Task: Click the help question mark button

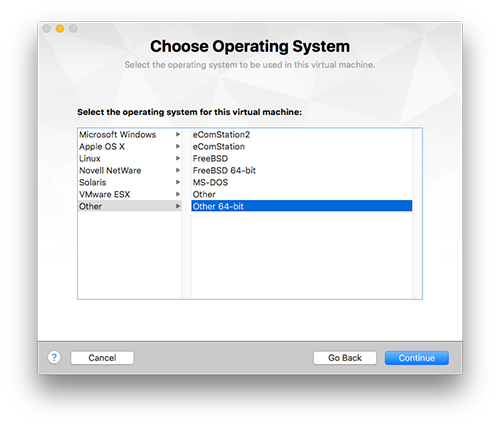Action: click(x=54, y=357)
